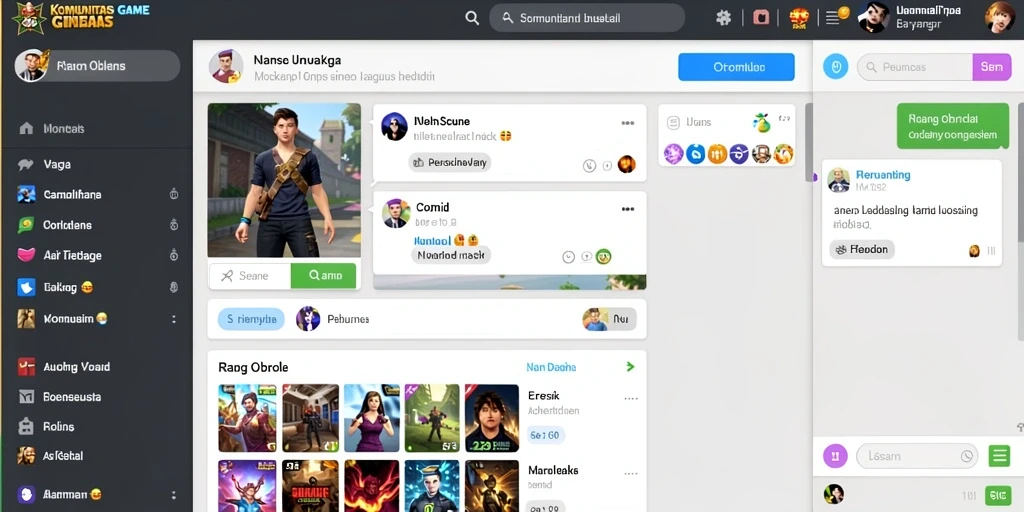Viewport: 1024px width, 512px height.
Task: Click the blue circular mouse icon in chat header
Action: [835, 67]
